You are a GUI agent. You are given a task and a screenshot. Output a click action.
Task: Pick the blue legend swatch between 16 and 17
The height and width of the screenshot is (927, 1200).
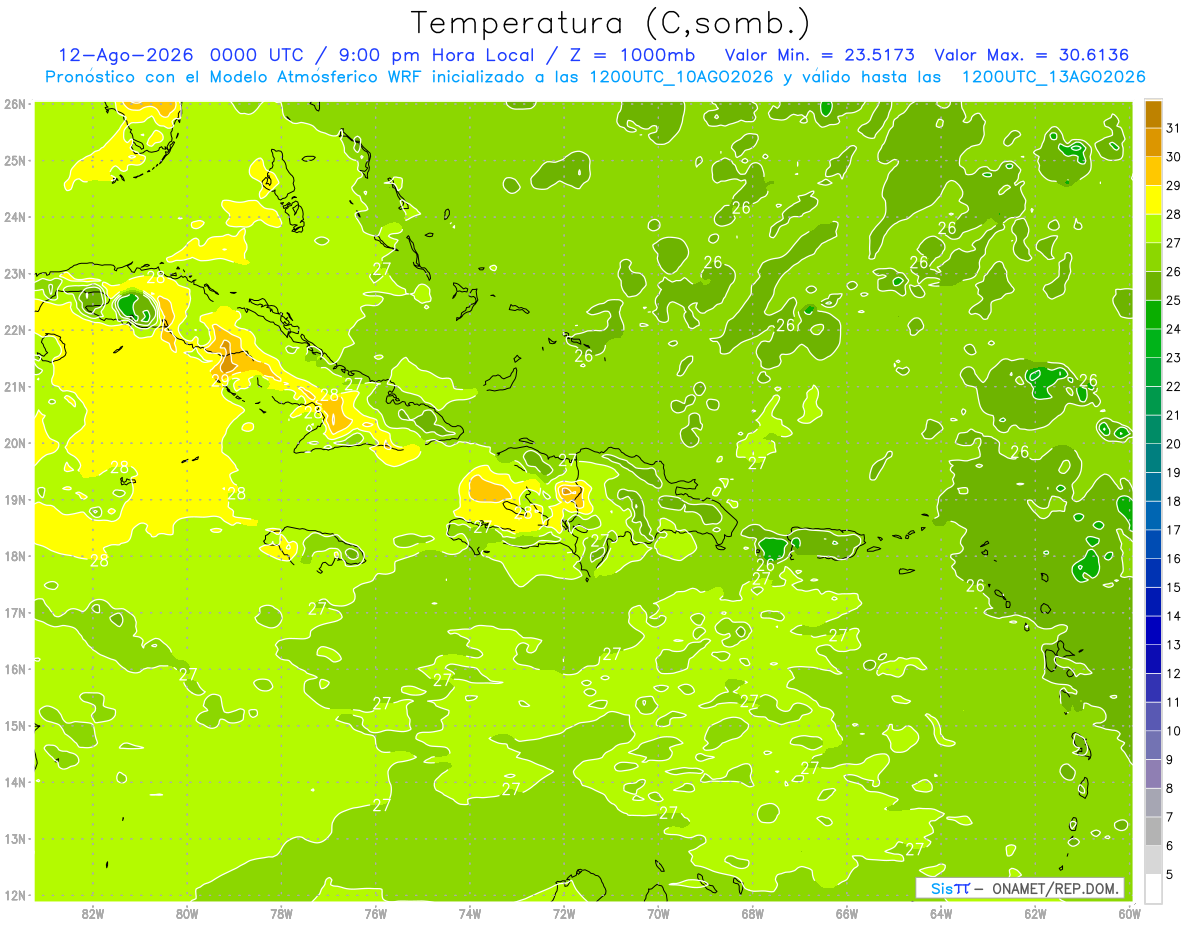(x=1153, y=545)
